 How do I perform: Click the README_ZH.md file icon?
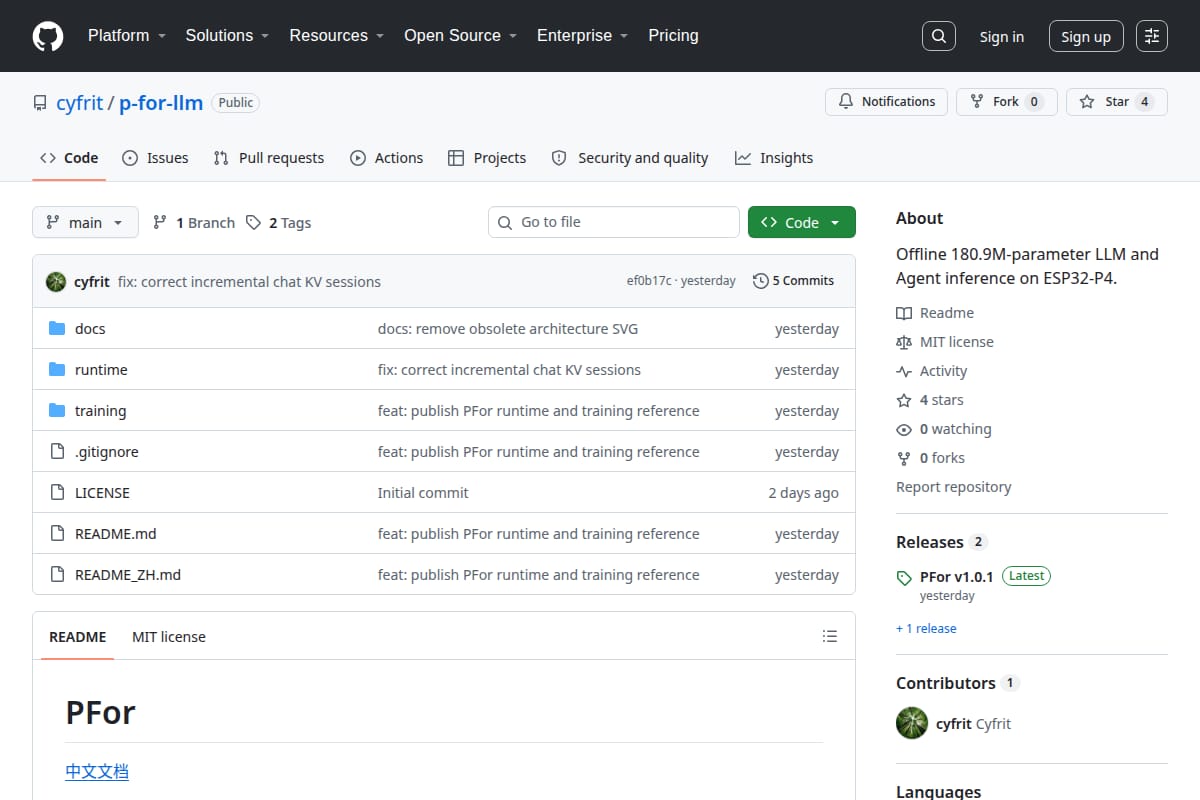pyautogui.click(x=57, y=575)
